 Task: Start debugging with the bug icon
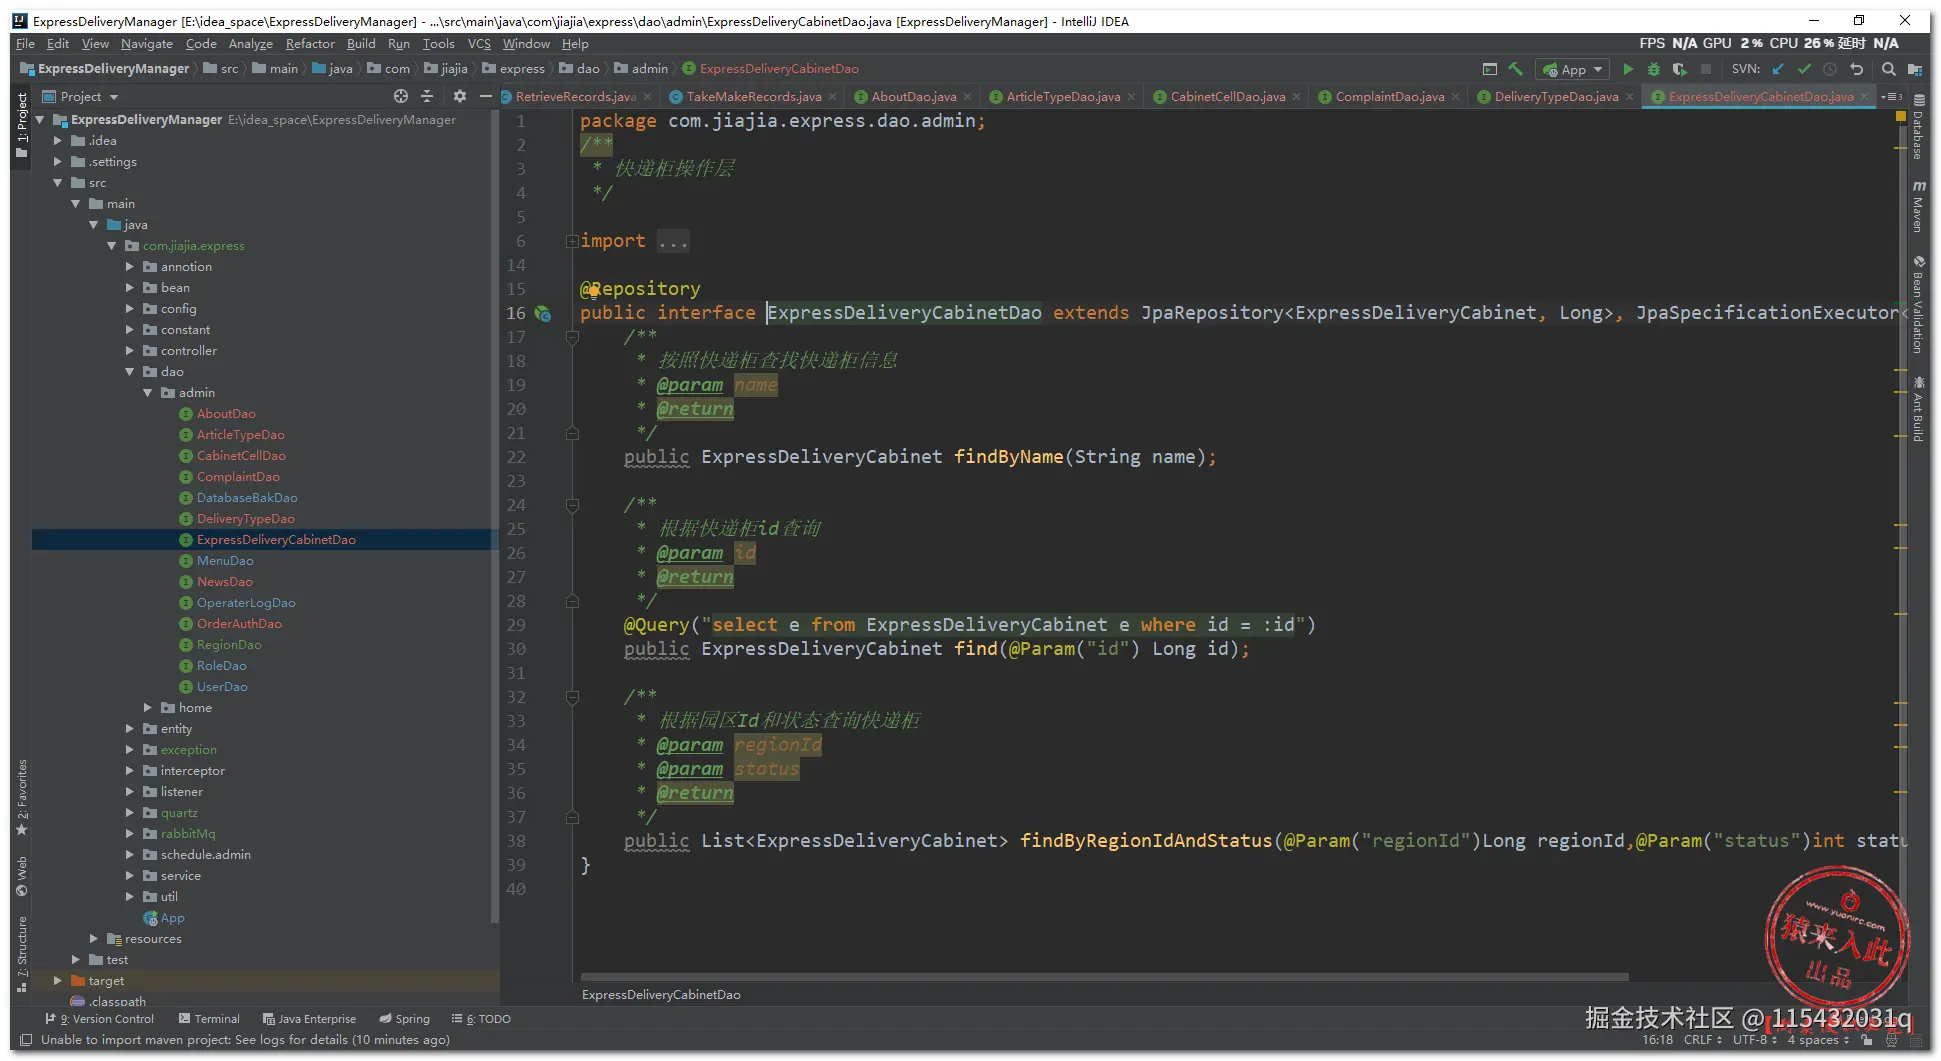point(1654,69)
